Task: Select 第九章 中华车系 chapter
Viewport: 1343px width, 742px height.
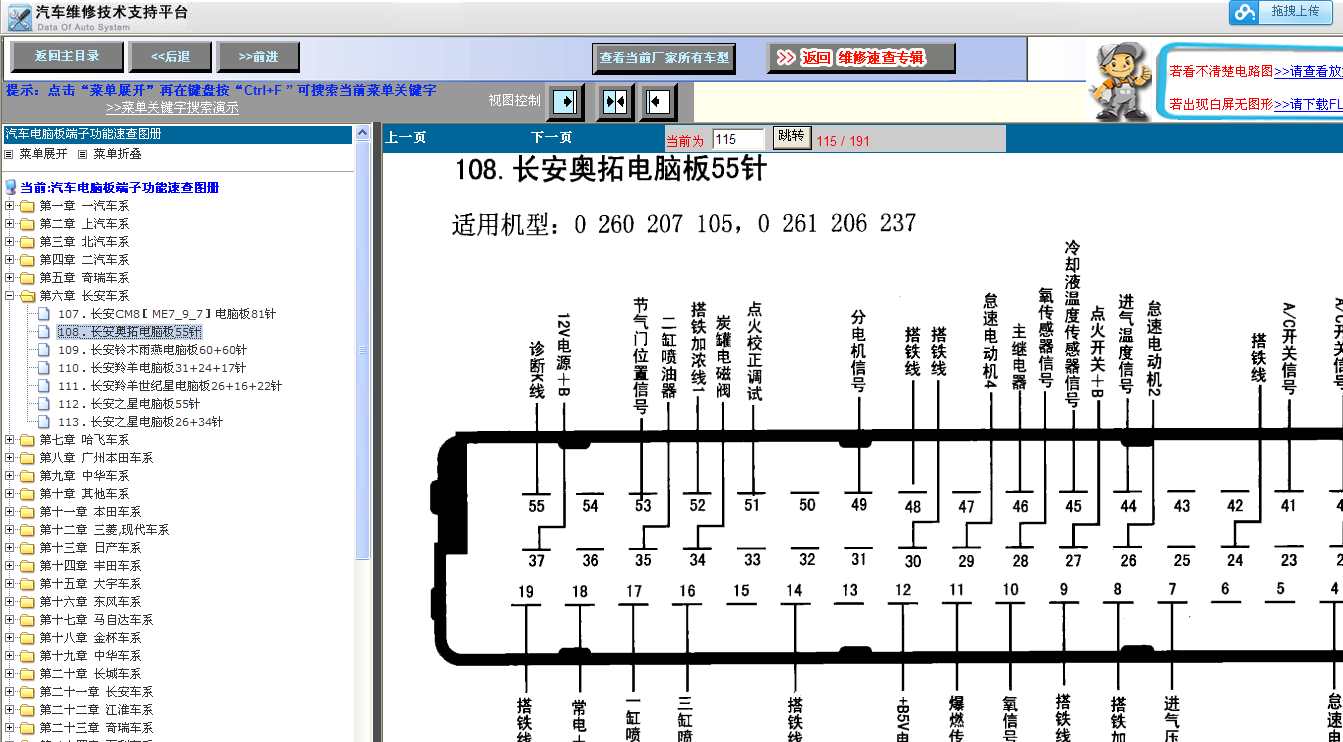Action: [84, 476]
